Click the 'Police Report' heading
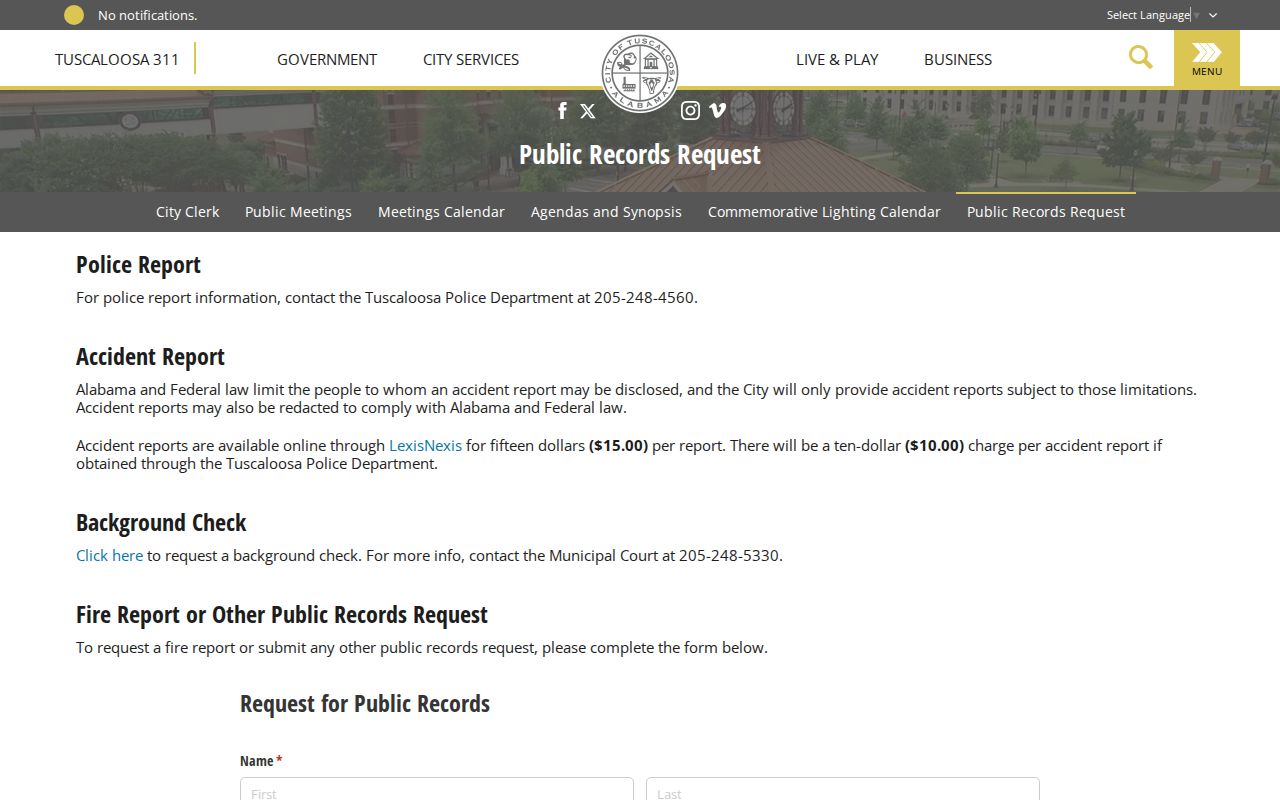Image resolution: width=1280 pixels, height=800 pixels. [138, 265]
